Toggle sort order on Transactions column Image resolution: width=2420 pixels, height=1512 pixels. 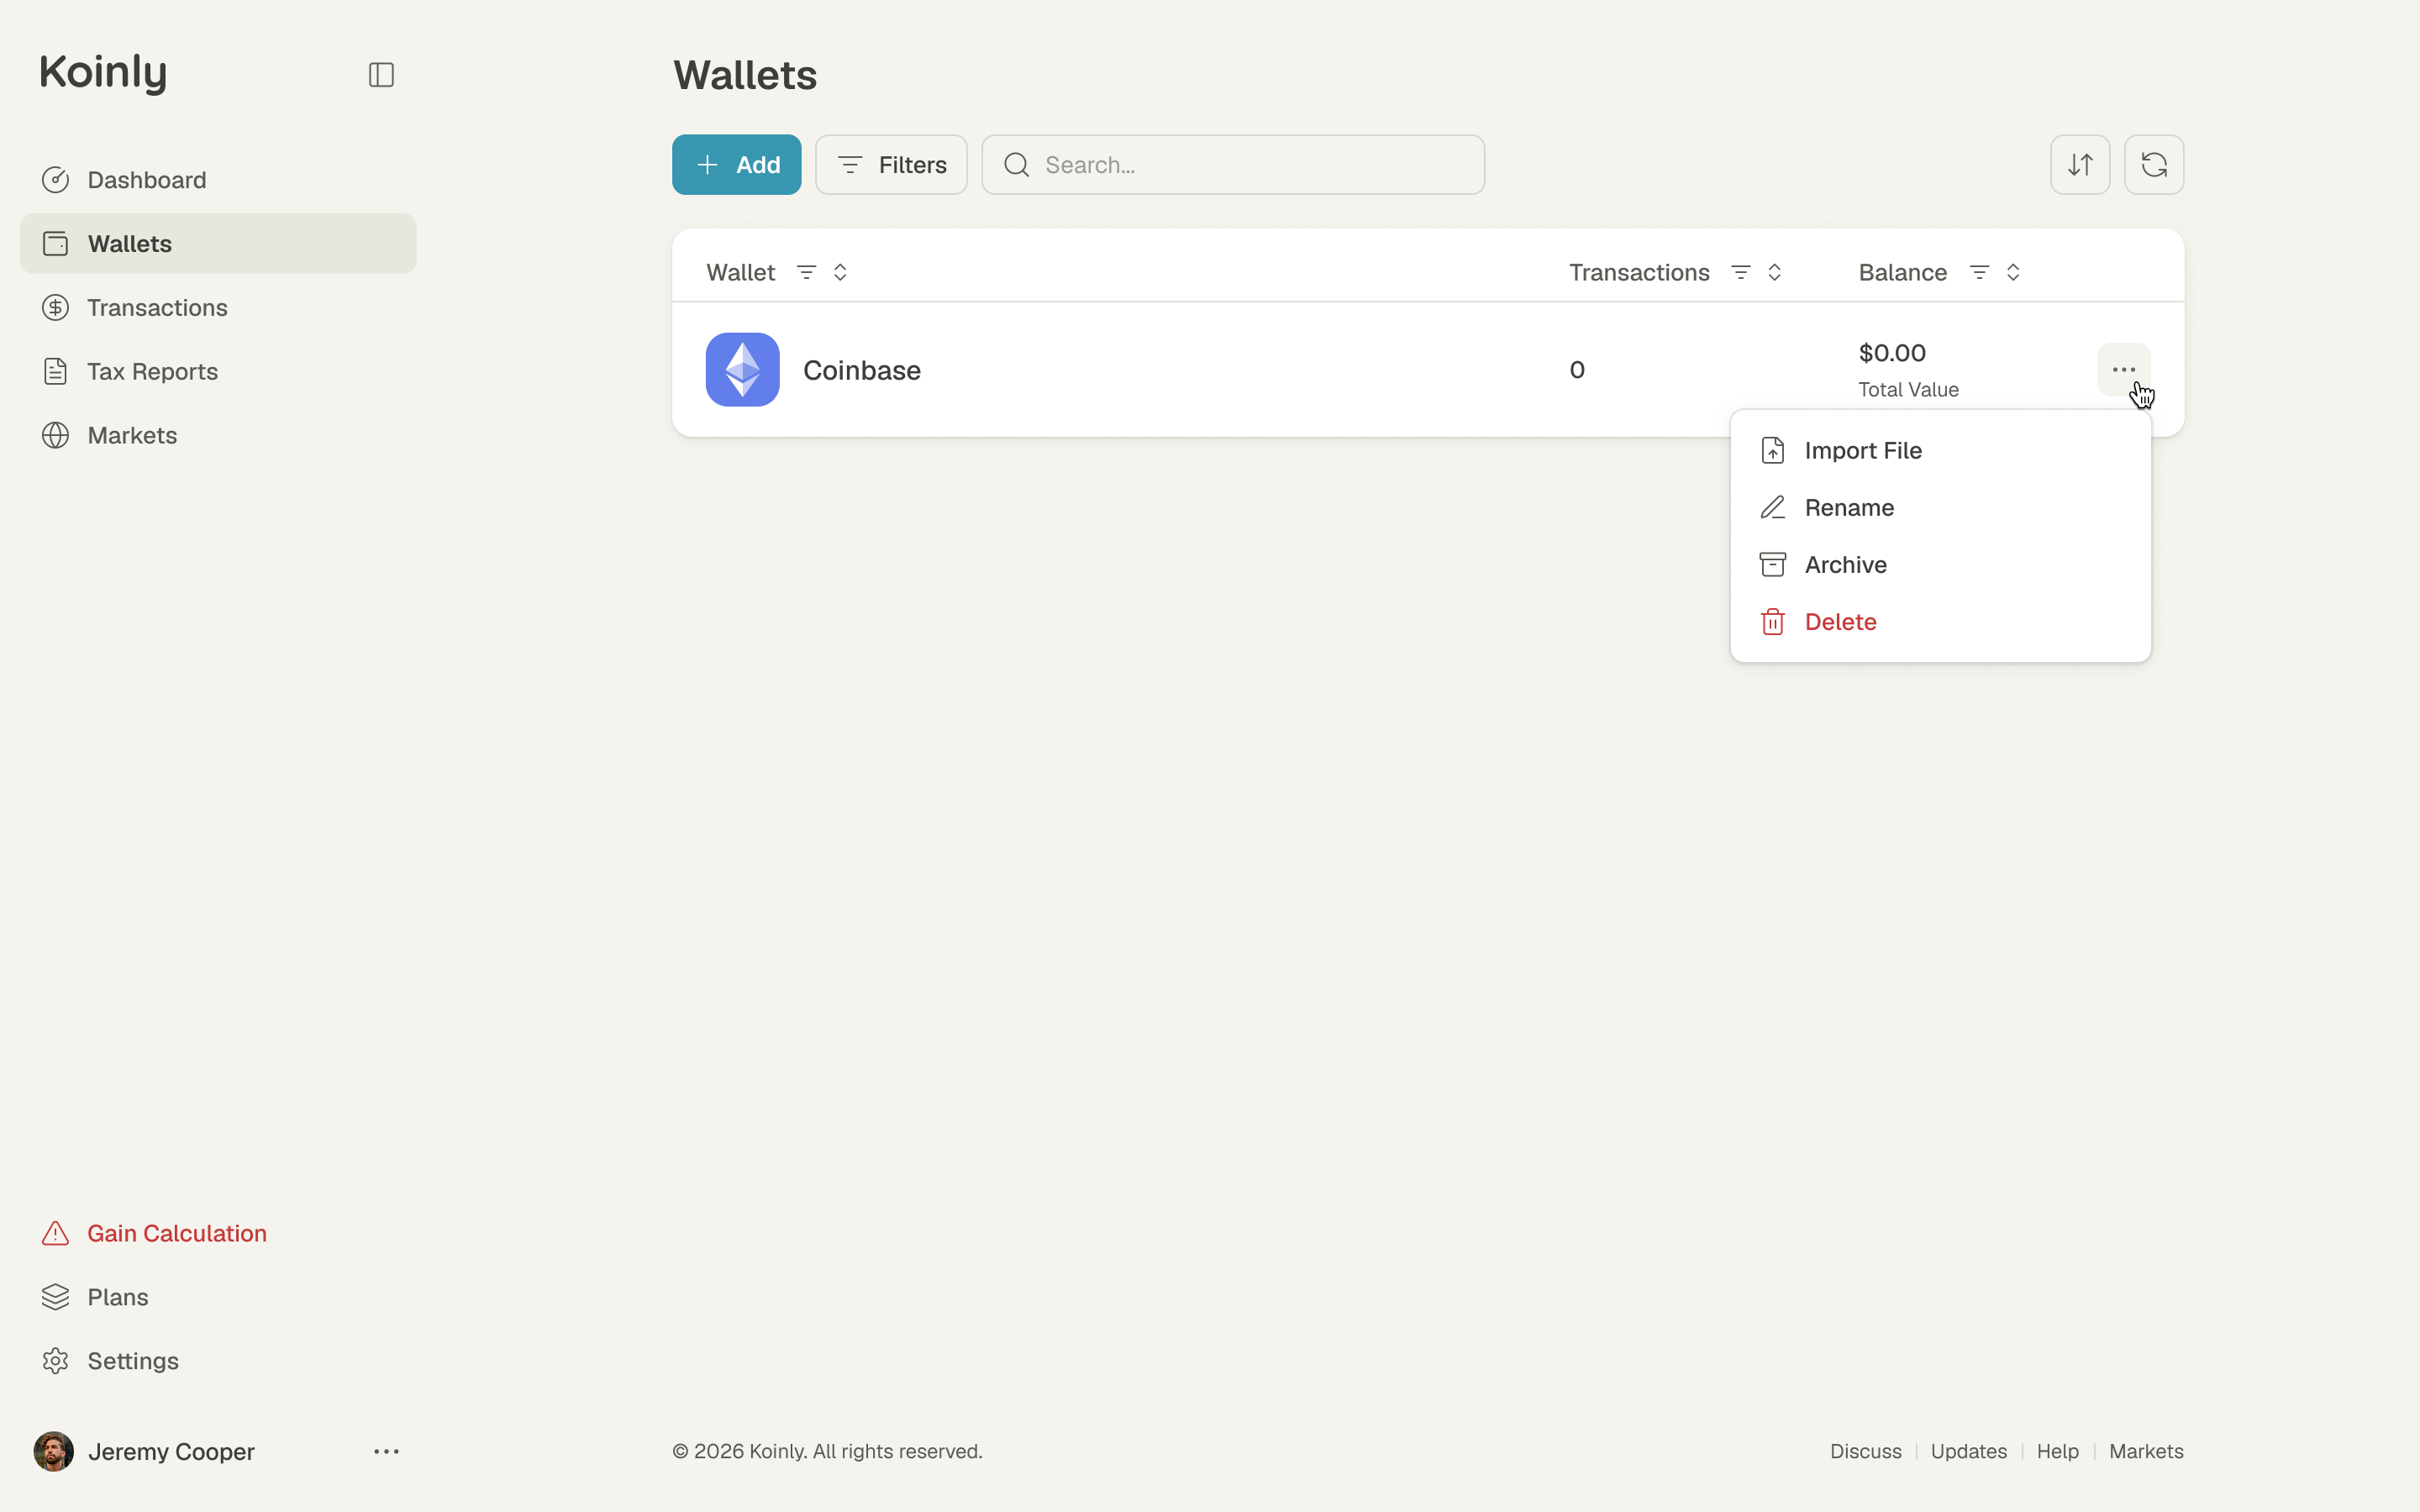pyautogui.click(x=1774, y=272)
